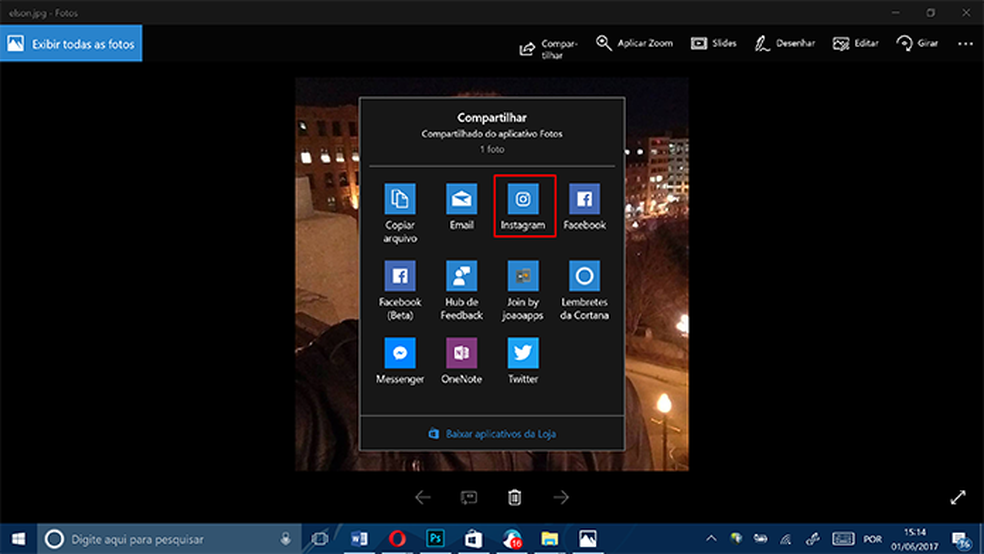Open Microsoft Store from the taskbar
This screenshot has height=554, width=984.
pos(474,539)
